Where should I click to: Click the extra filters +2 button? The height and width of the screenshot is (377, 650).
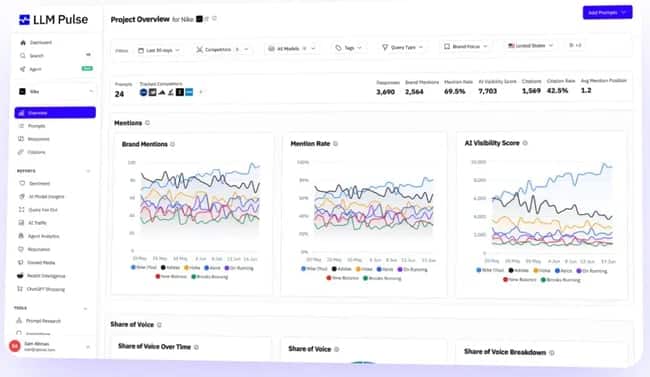pyautogui.click(x=575, y=45)
